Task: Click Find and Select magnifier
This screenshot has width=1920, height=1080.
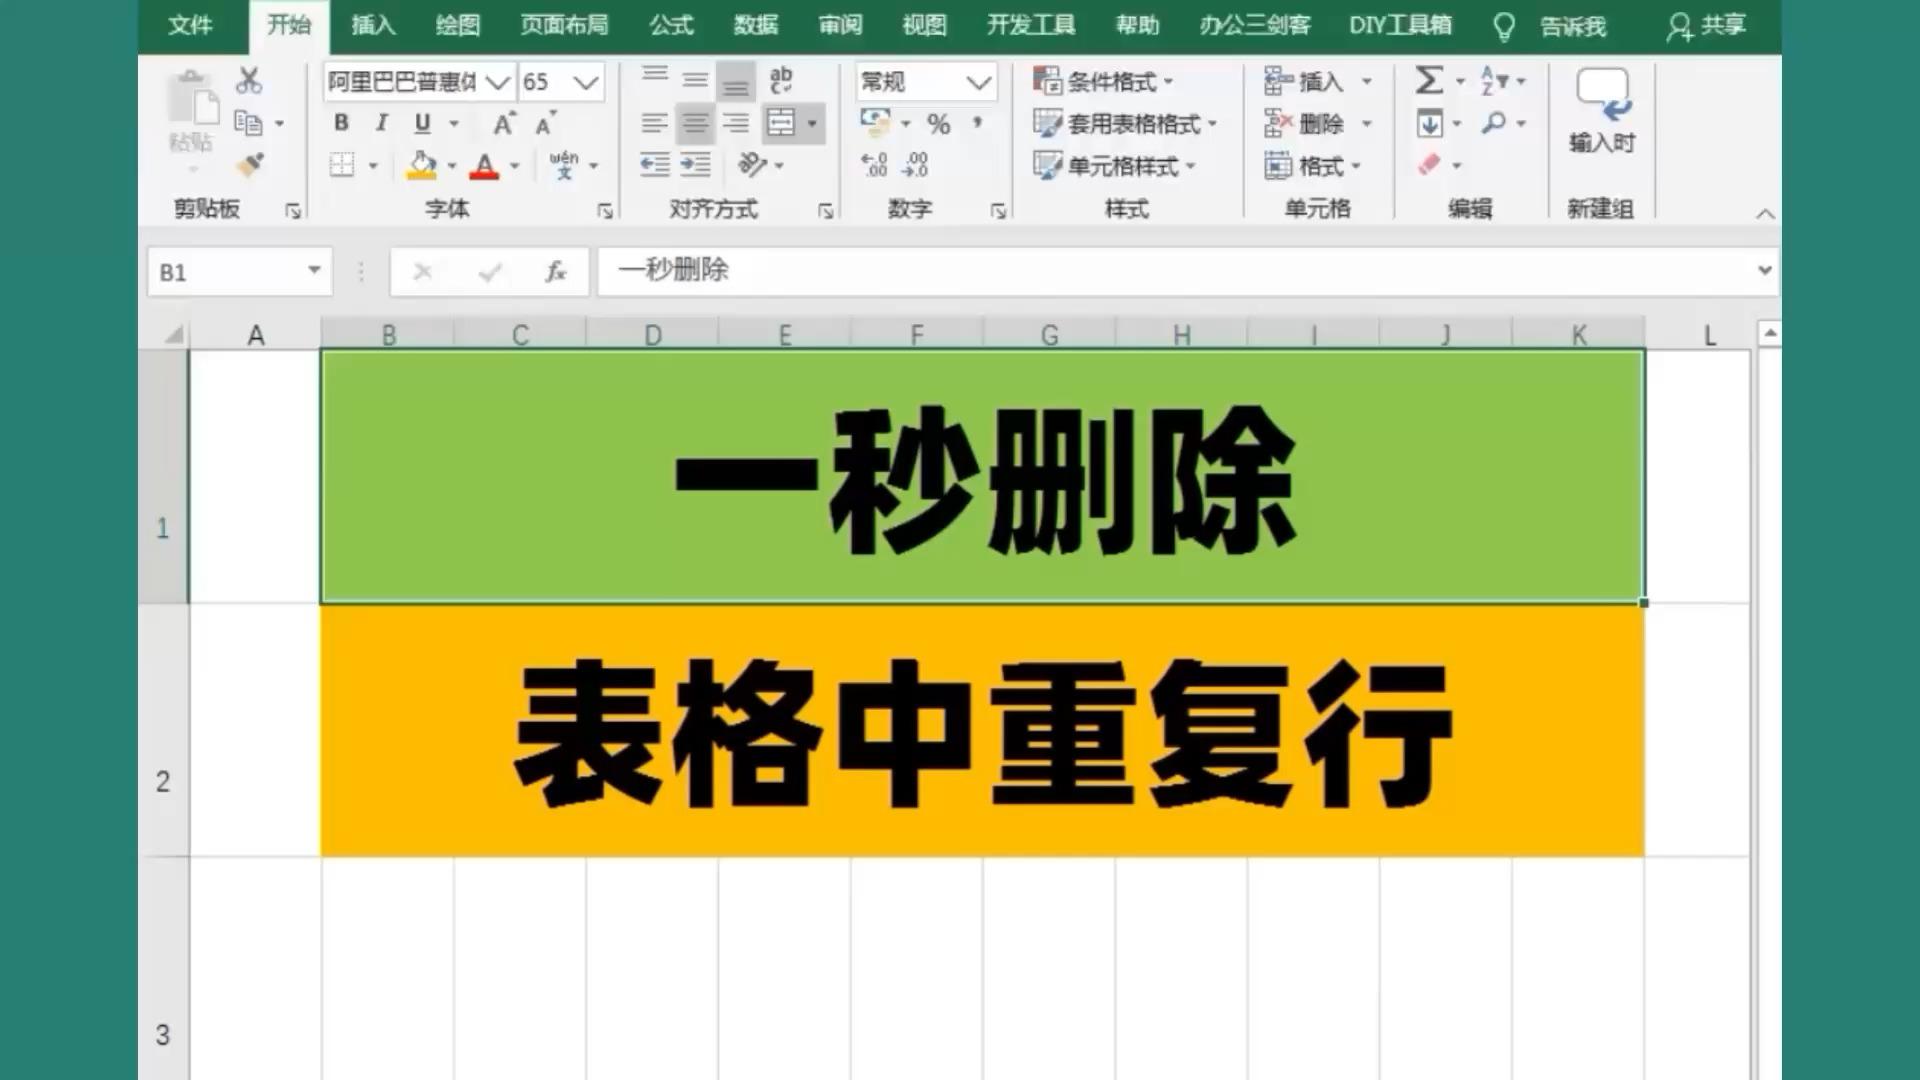Action: coord(1495,123)
